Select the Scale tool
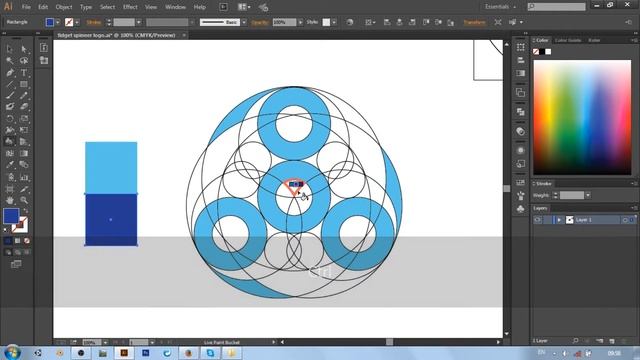 tap(24, 118)
